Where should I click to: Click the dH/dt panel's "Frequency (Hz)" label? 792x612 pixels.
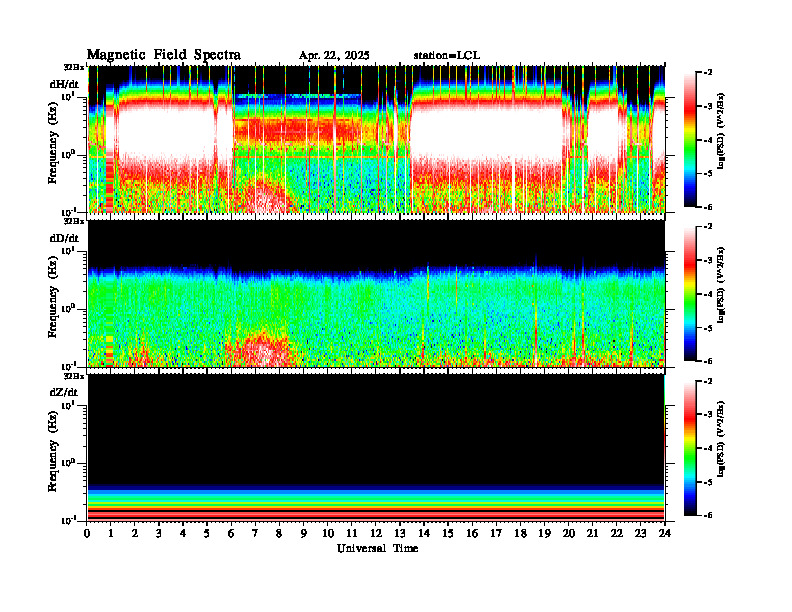pyautogui.click(x=53, y=143)
